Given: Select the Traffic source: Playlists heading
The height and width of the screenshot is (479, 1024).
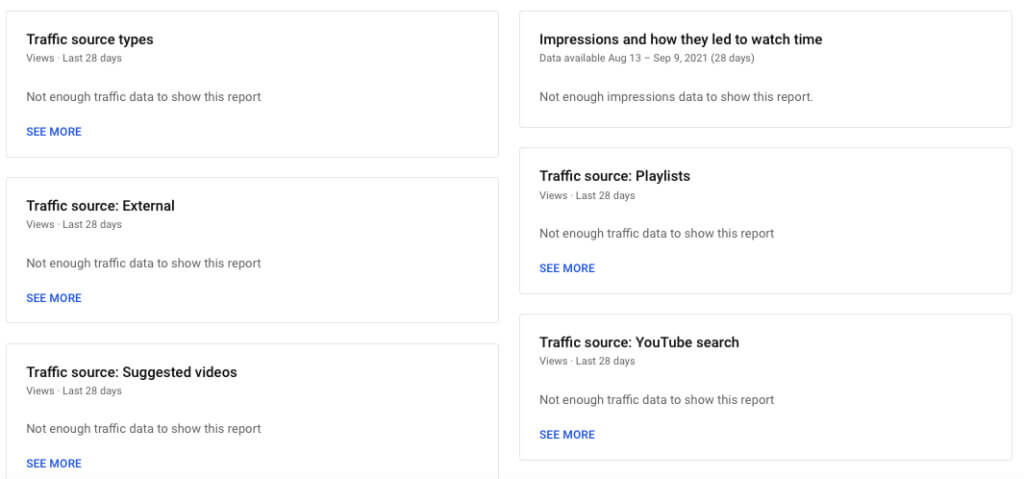Looking at the screenshot, I should pos(614,176).
